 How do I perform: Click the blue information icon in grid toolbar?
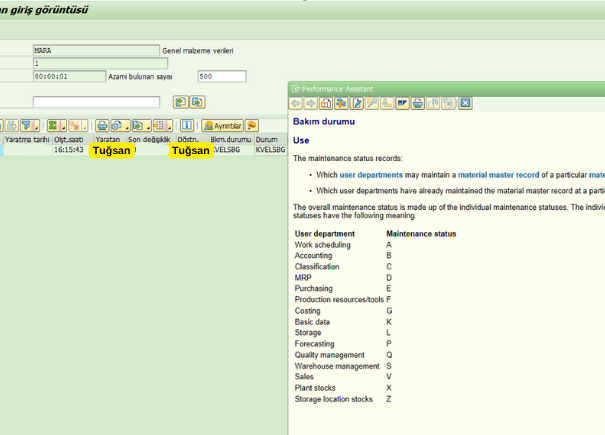(x=186, y=125)
